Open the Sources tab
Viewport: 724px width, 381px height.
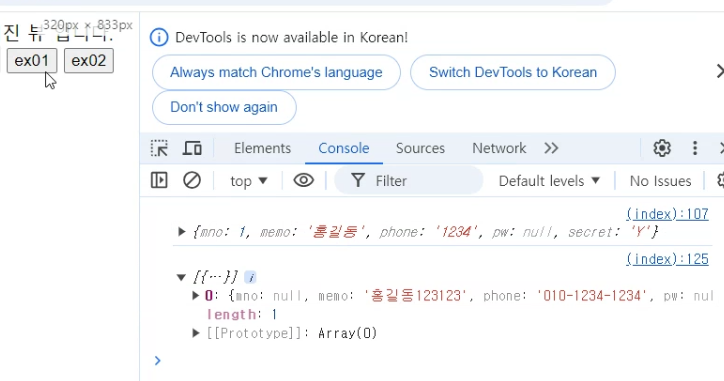[x=420, y=148]
